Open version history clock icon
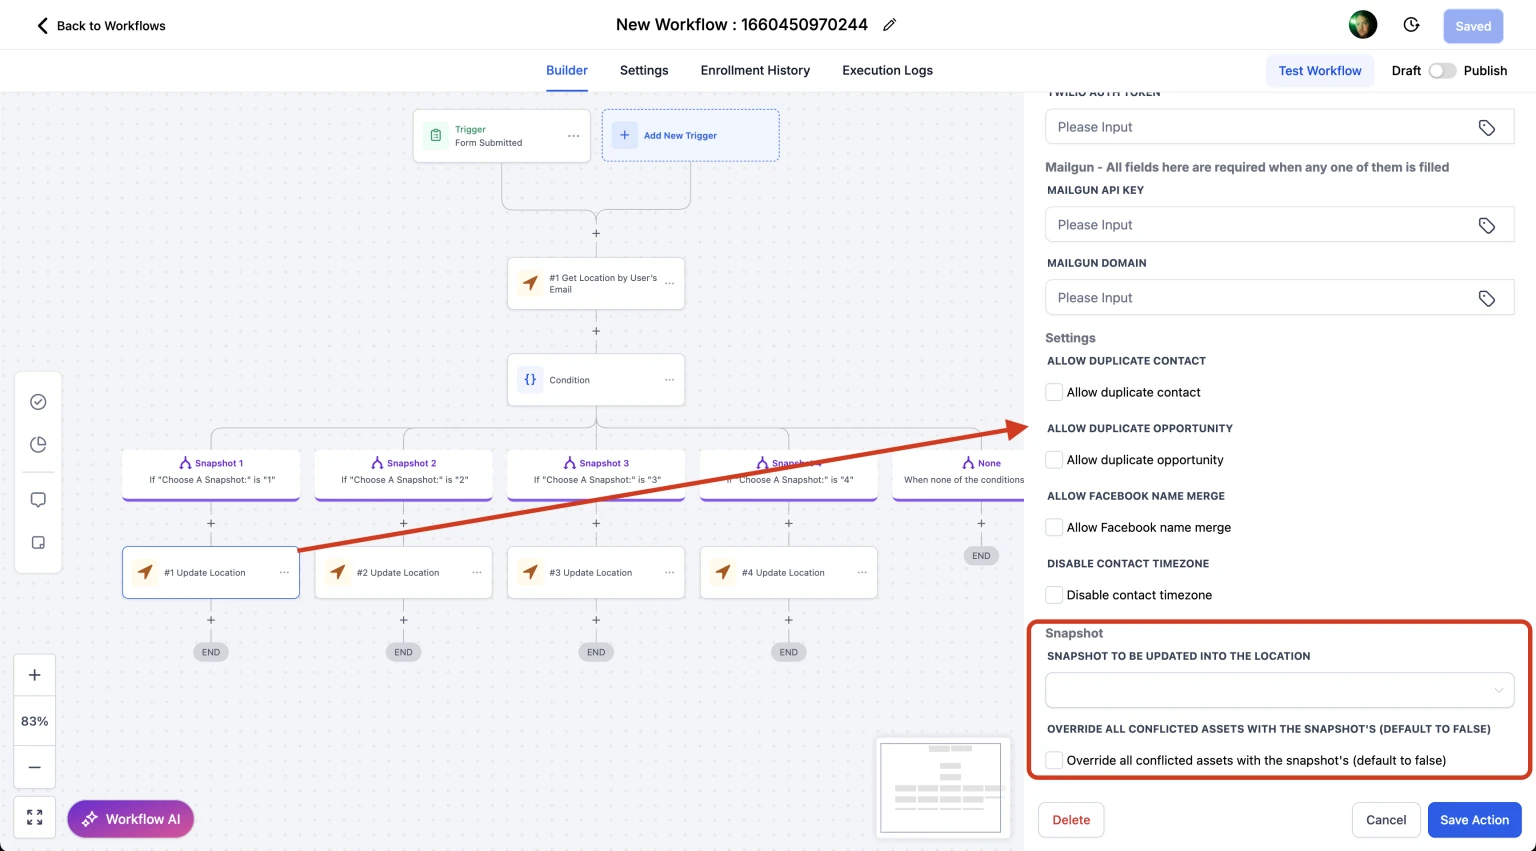Image resolution: width=1536 pixels, height=851 pixels. (x=1411, y=25)
